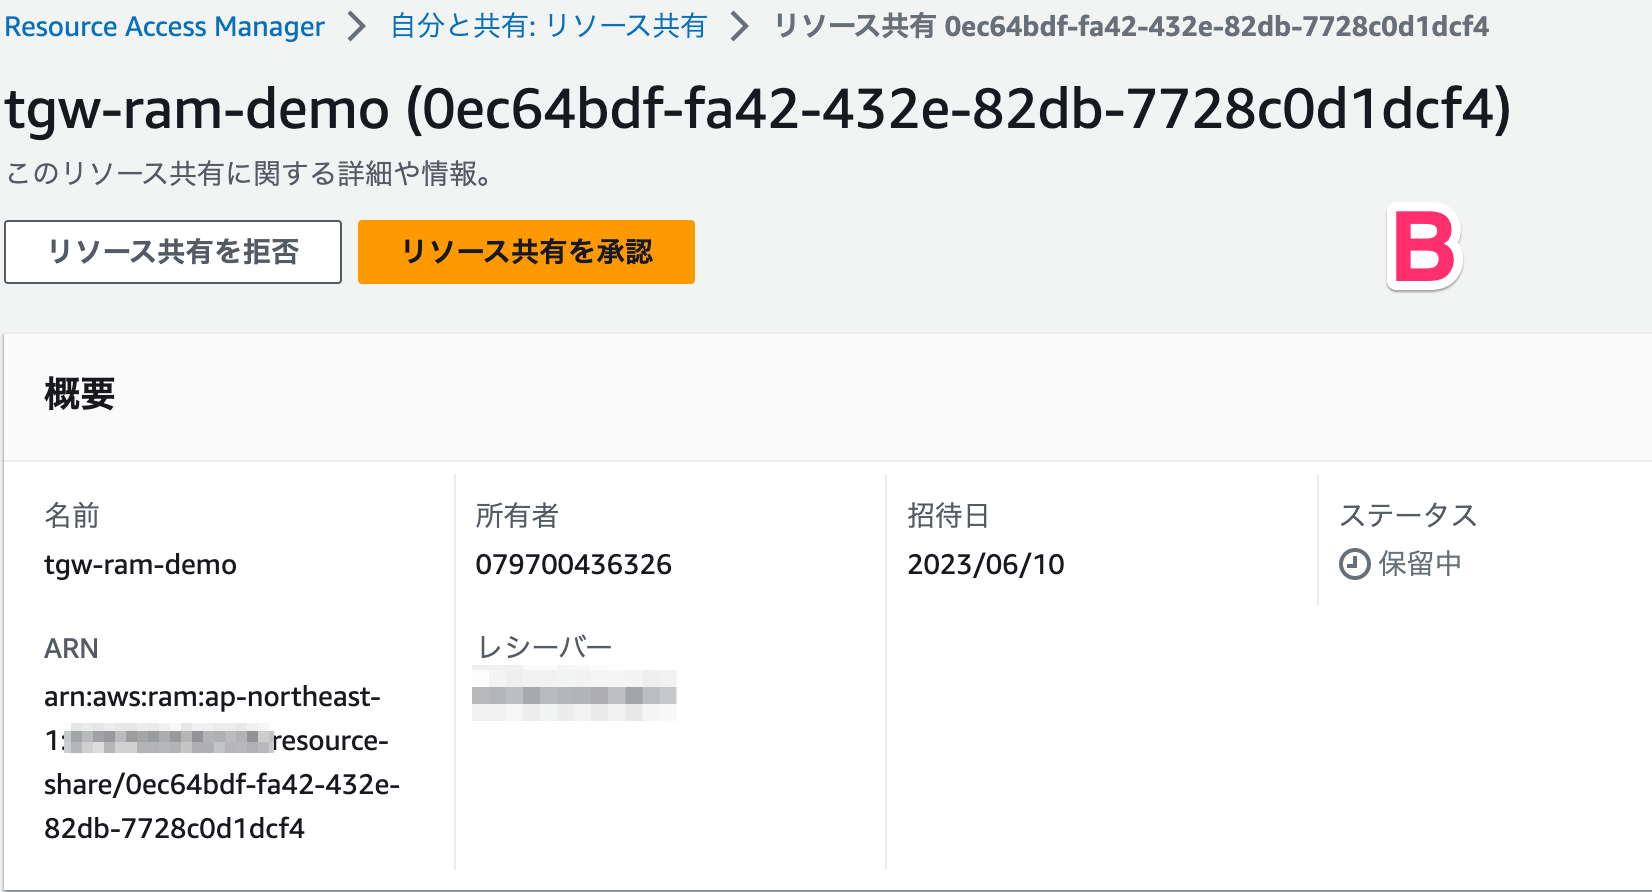
Task: Click the 保留中 status text
Action: pos(1420,564)
